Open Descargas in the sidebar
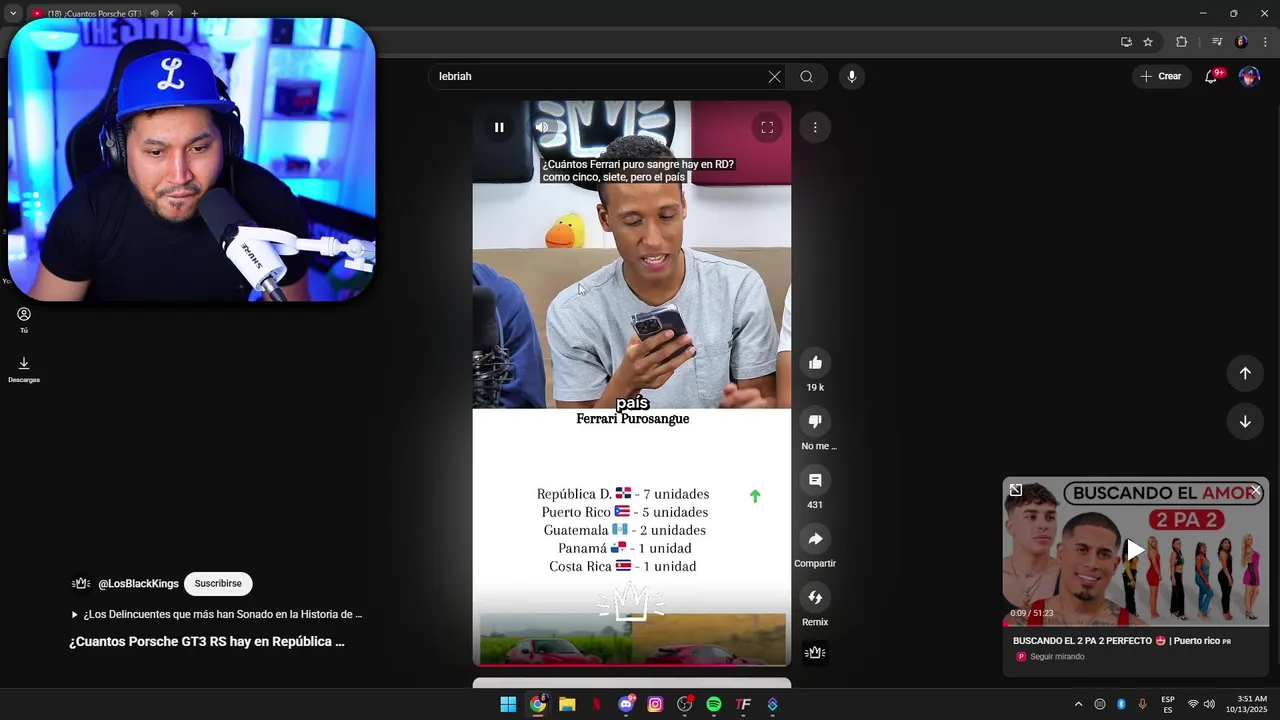 click(24, 369)
